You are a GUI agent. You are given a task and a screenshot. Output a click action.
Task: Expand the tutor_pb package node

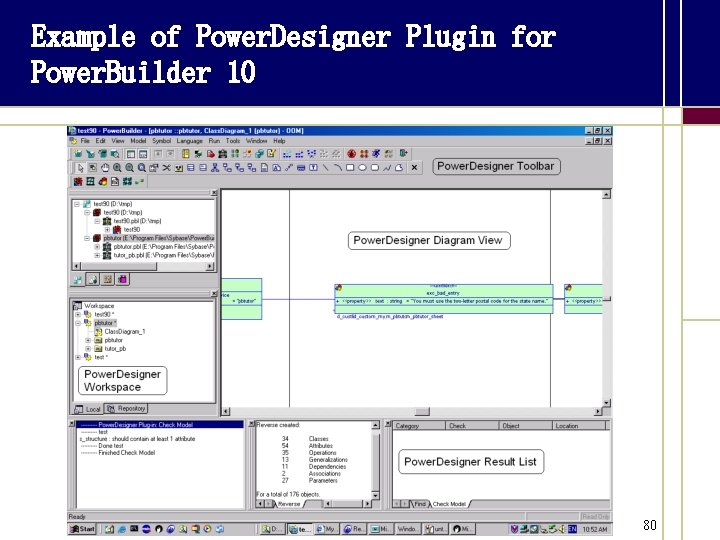[x=88, y=349]
